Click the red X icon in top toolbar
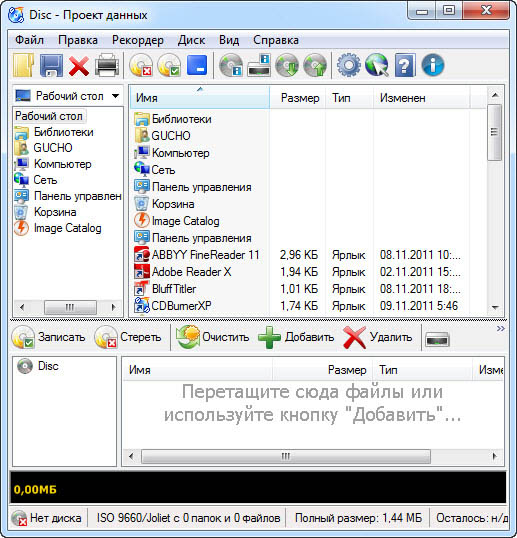This screenshot has height=538, width=517. tap(79, 66)
